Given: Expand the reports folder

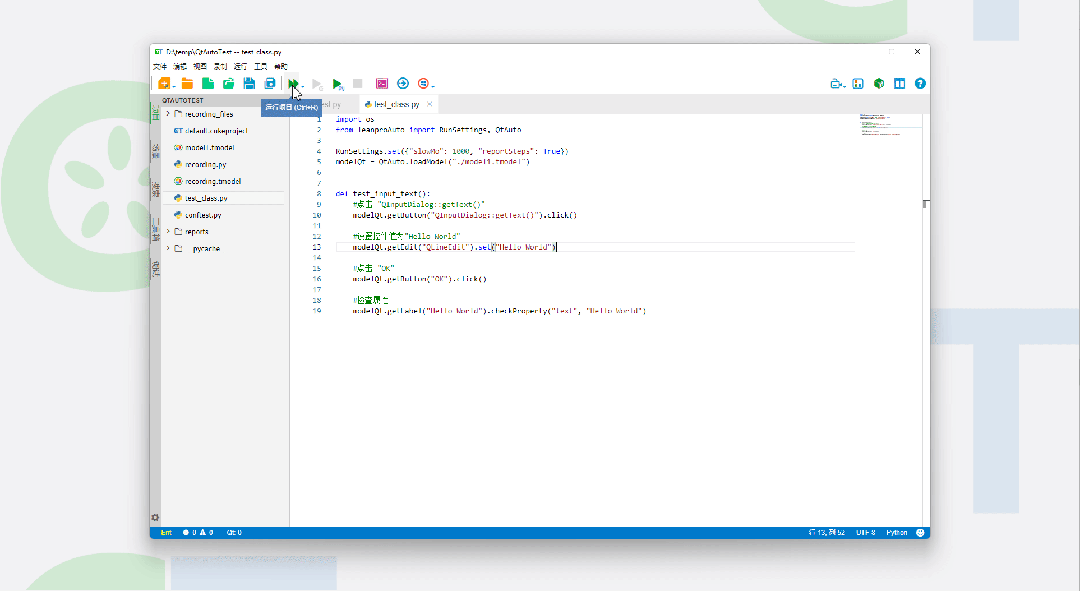Looking at the screenshot, I should tap(168, 231).
